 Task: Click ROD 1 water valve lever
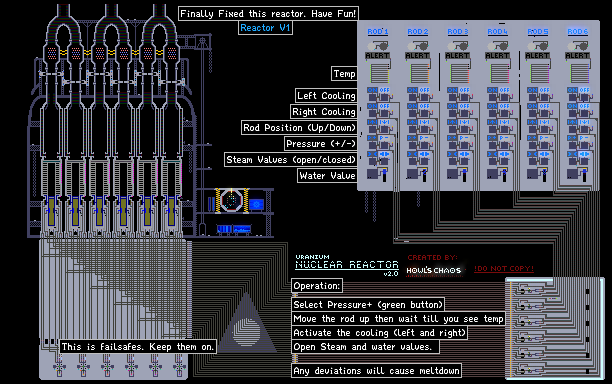coord(384,174)
